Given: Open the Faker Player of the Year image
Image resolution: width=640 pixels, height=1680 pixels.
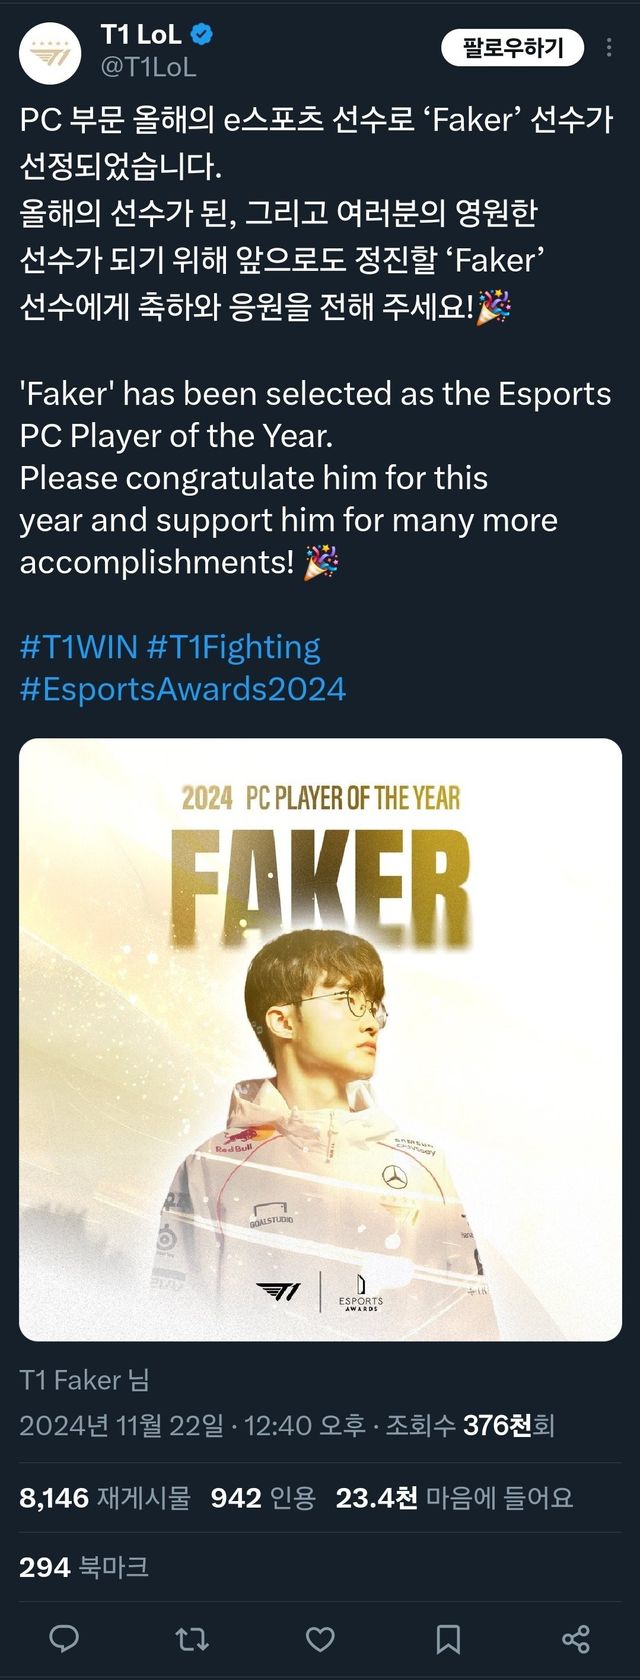Looking at the screenshot, I should (x=320, y=1039).
